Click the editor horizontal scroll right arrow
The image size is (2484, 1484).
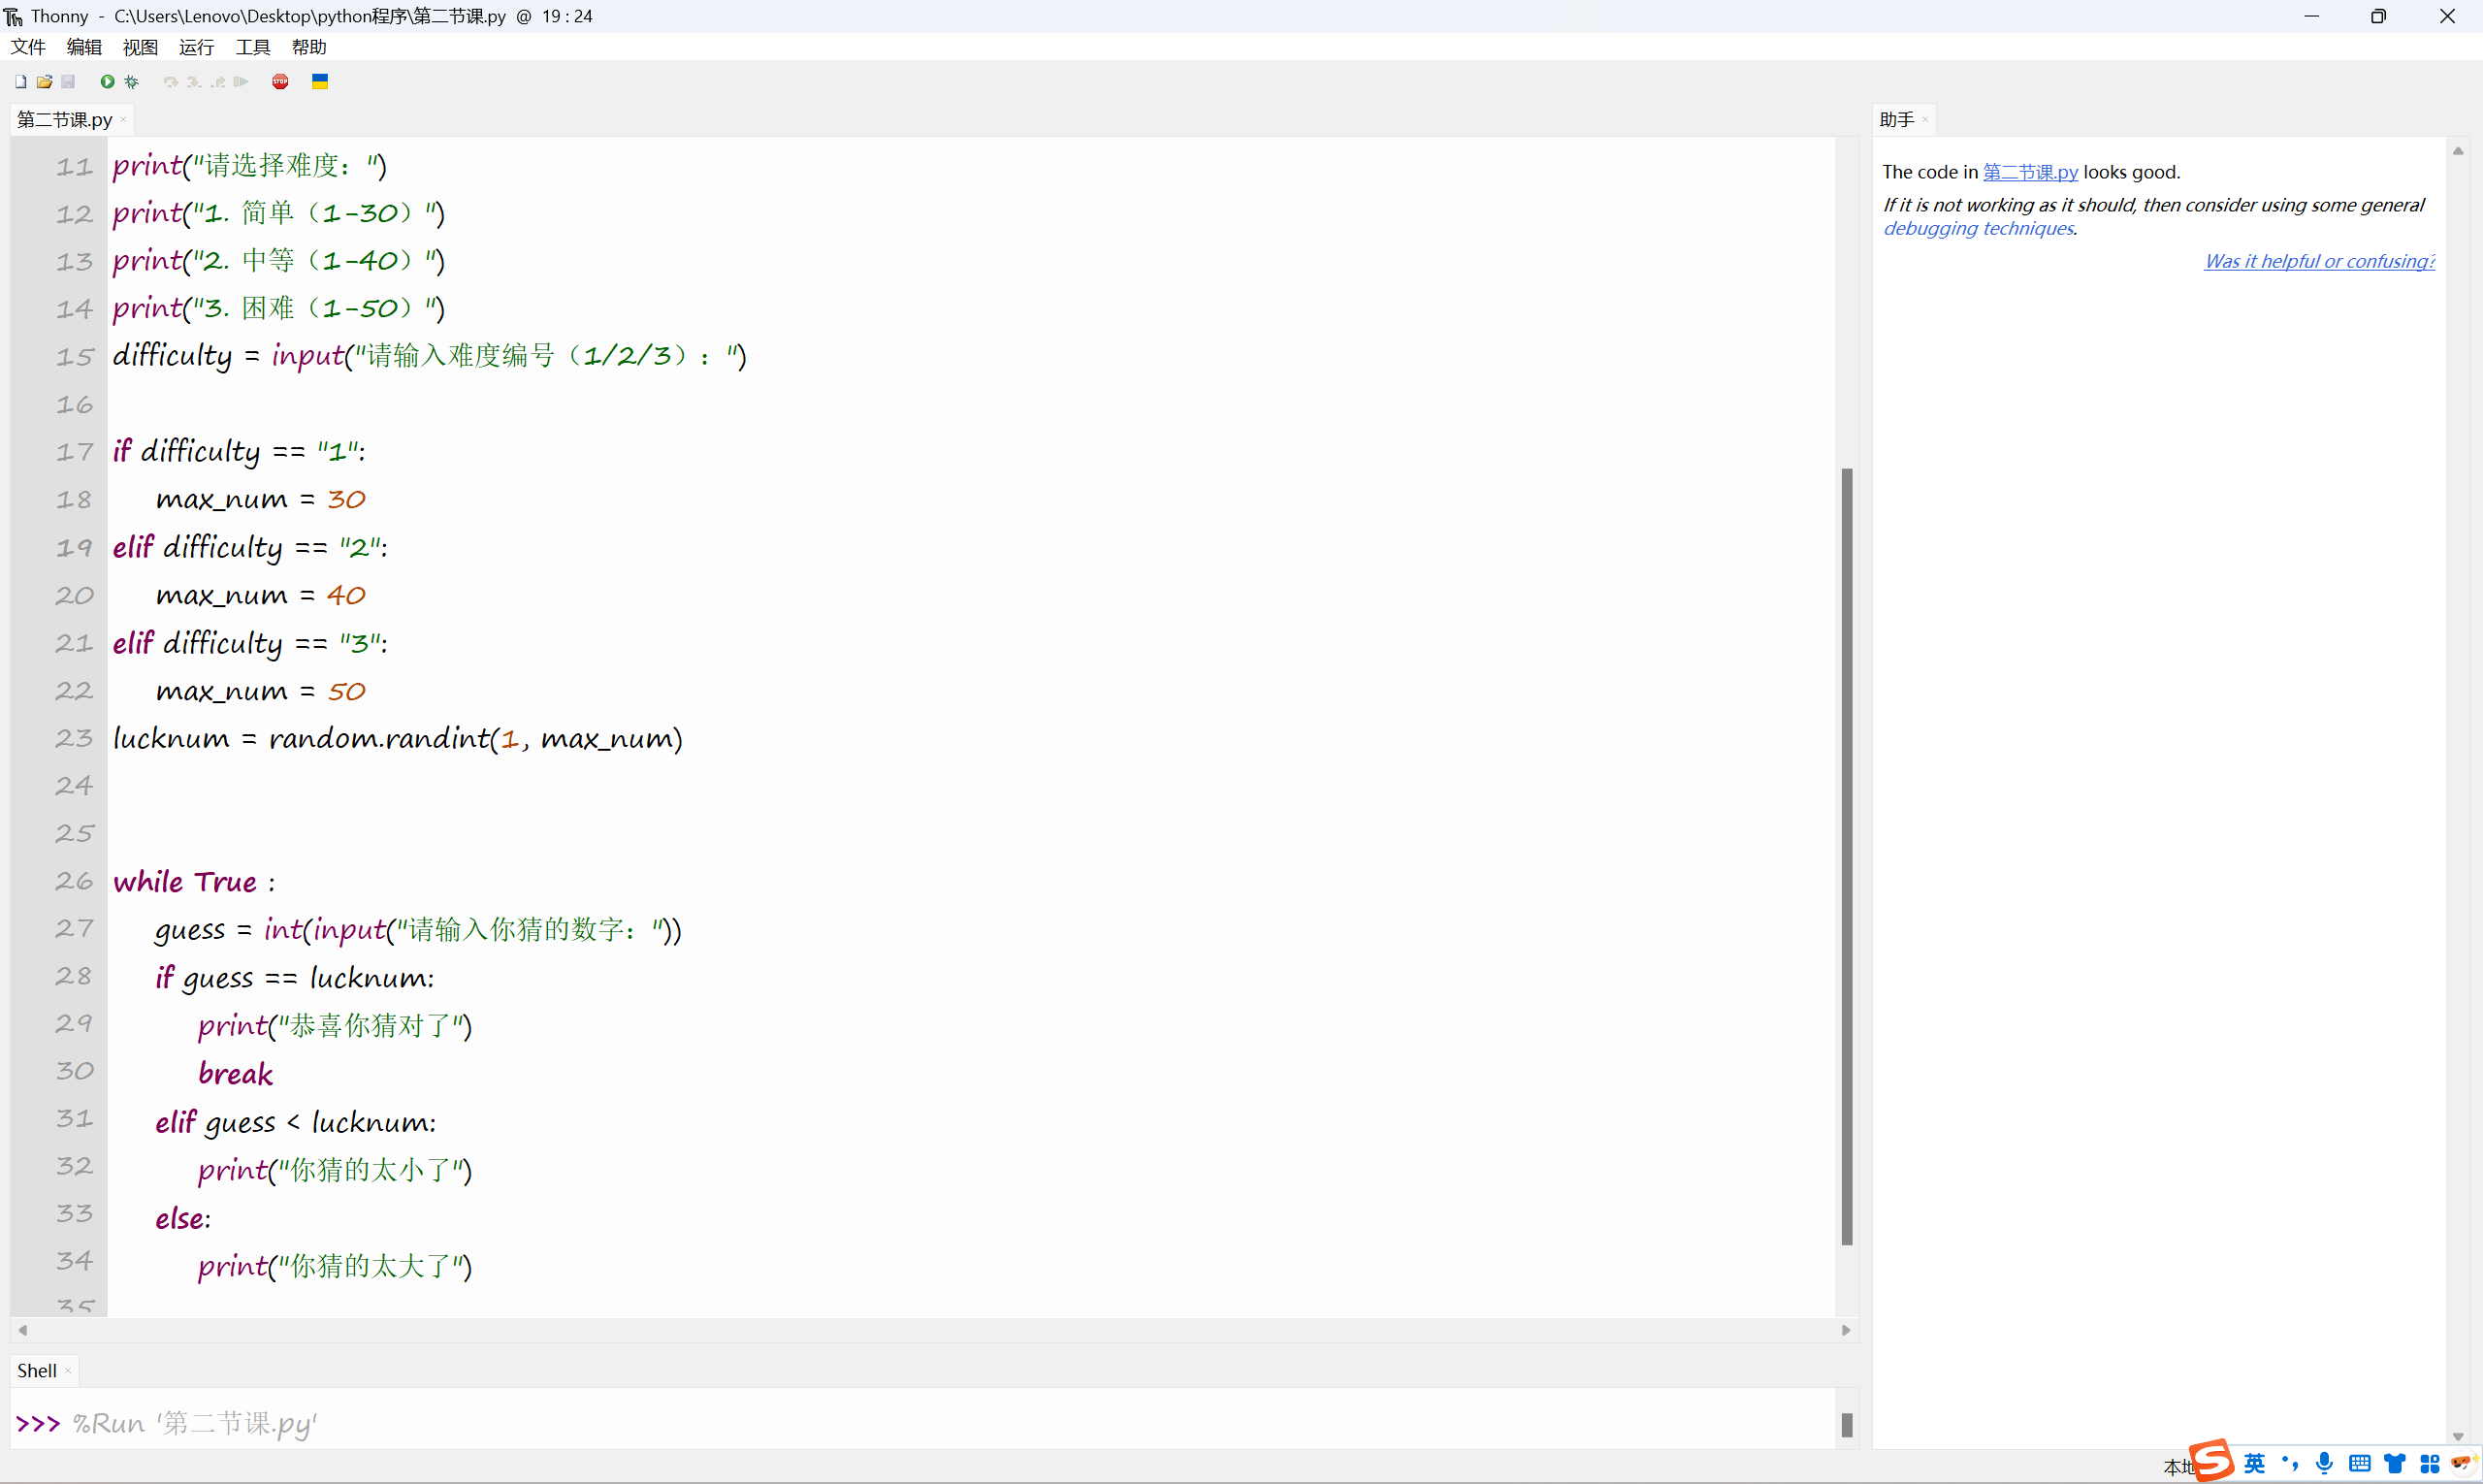click(1846, 1330)
